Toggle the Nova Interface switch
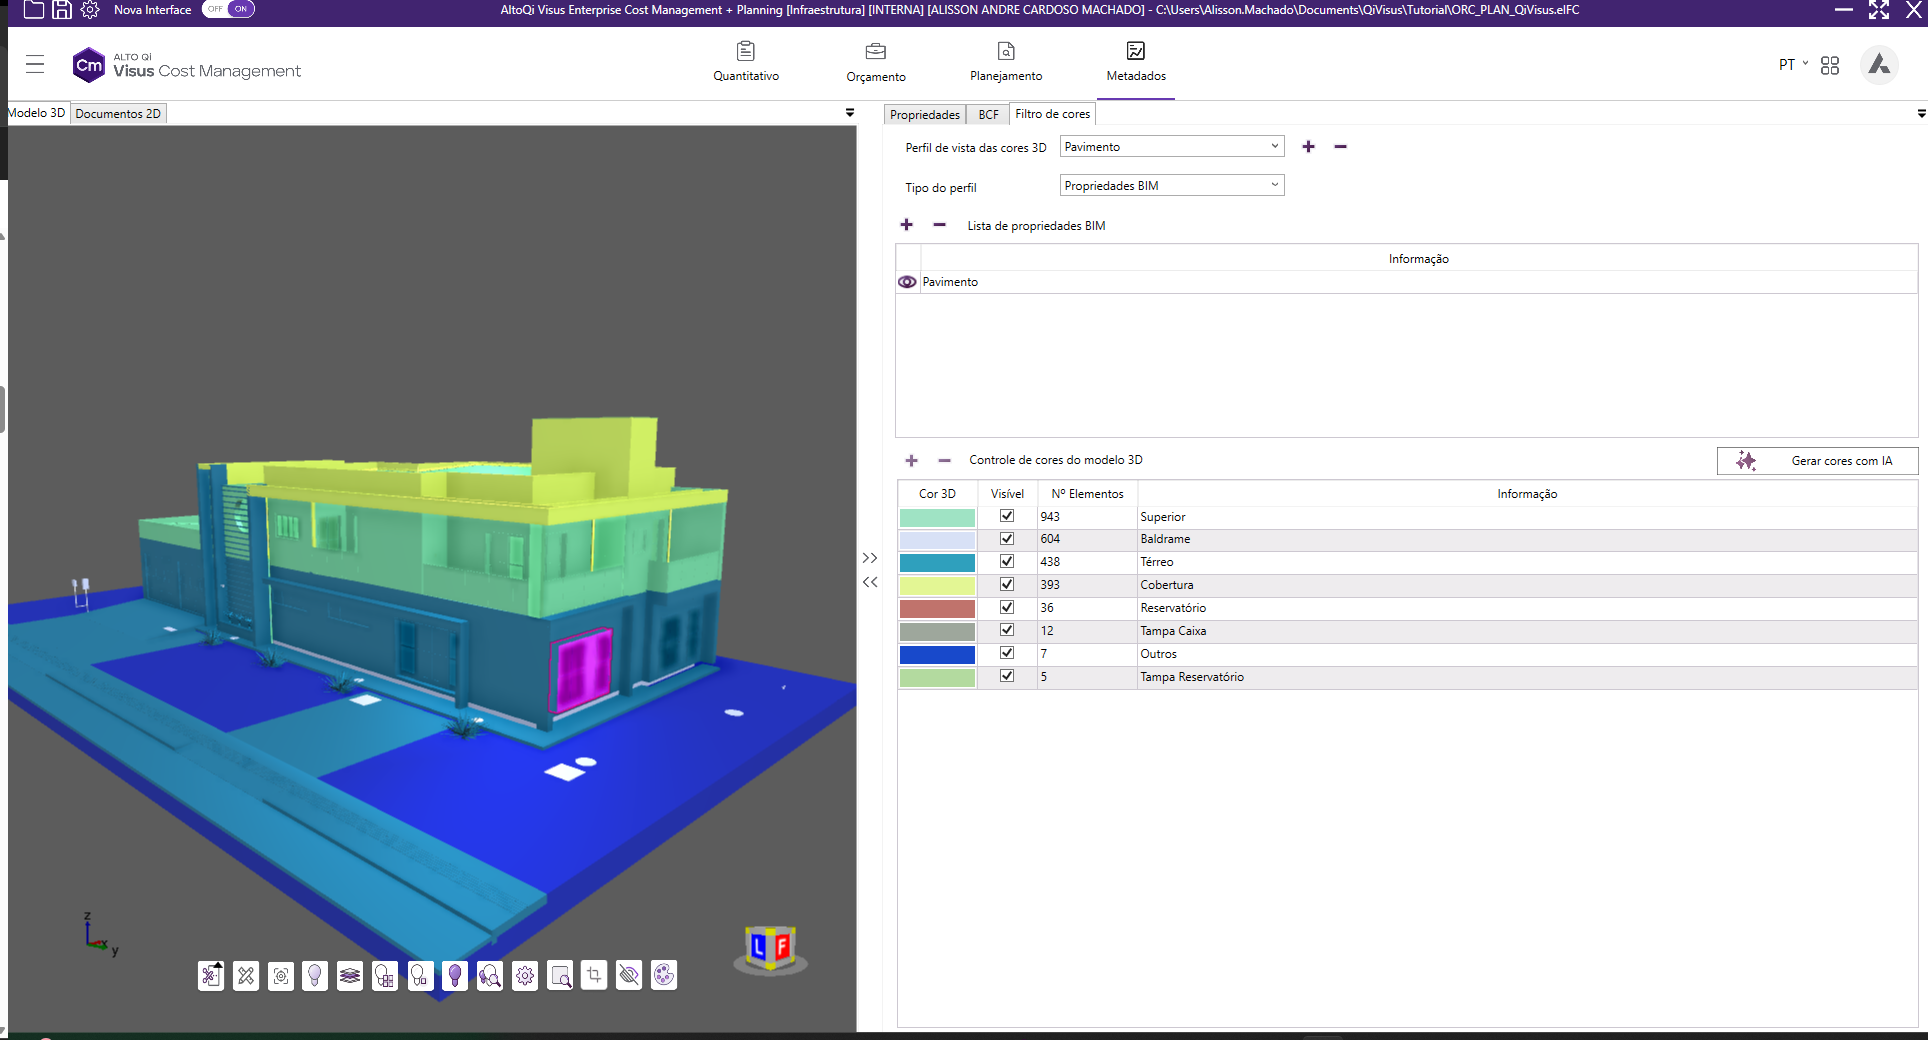This screenshot has width=1928, height=1040. (229, 9)
